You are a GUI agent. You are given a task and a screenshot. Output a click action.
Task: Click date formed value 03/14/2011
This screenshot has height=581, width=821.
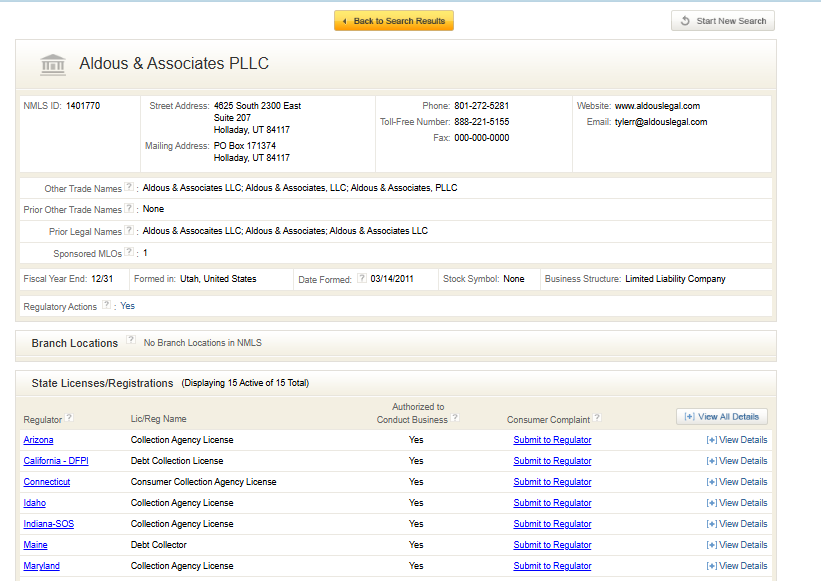click(392, 279)
